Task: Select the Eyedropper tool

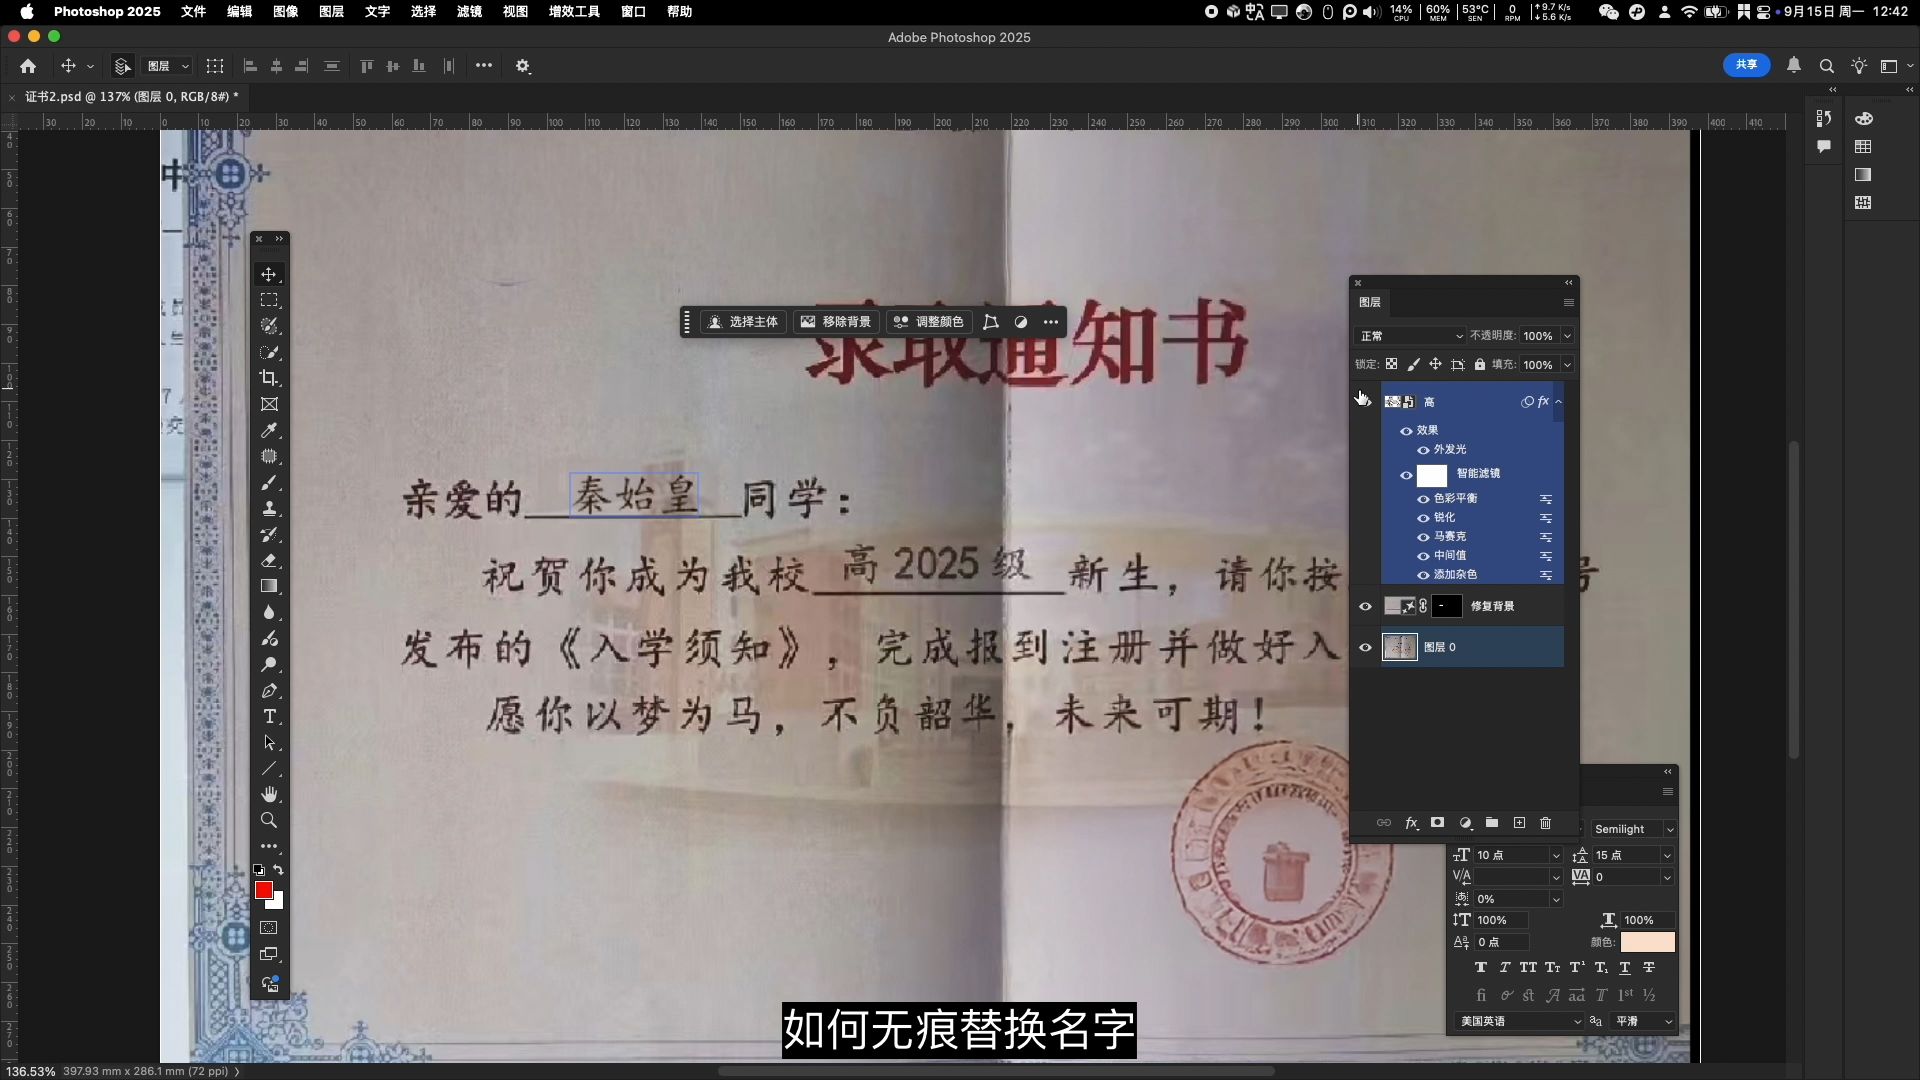Action: [269, 430]
